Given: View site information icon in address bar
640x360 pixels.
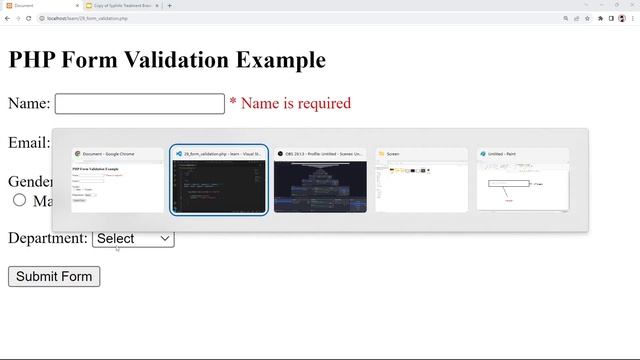Looking at the screenshot, I should pos(42,18).
